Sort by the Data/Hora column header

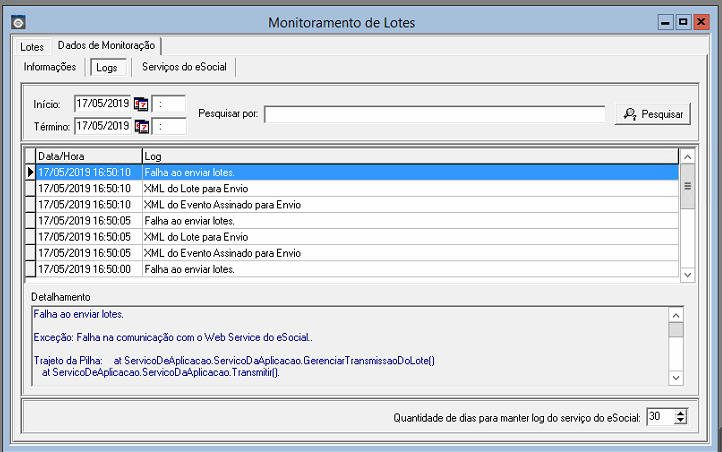[87, 157]
